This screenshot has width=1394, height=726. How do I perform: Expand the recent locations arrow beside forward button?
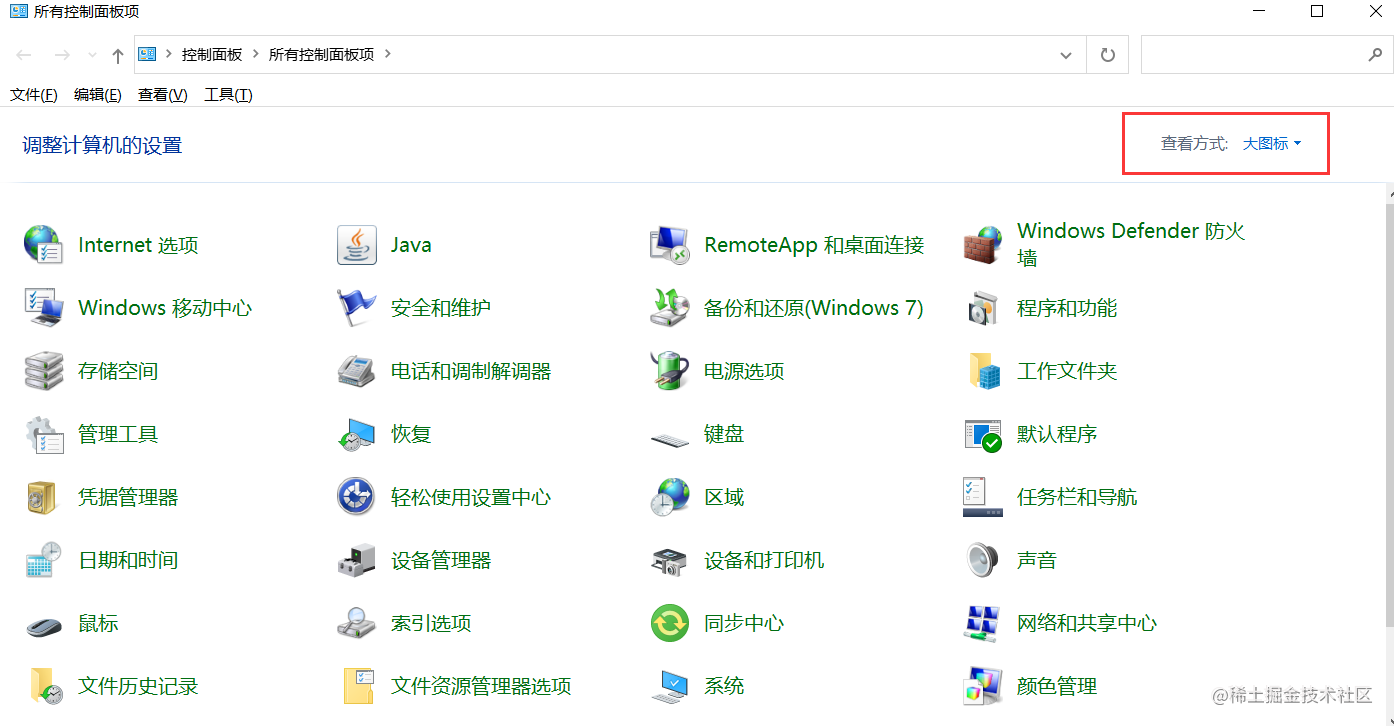click(92, 55)
